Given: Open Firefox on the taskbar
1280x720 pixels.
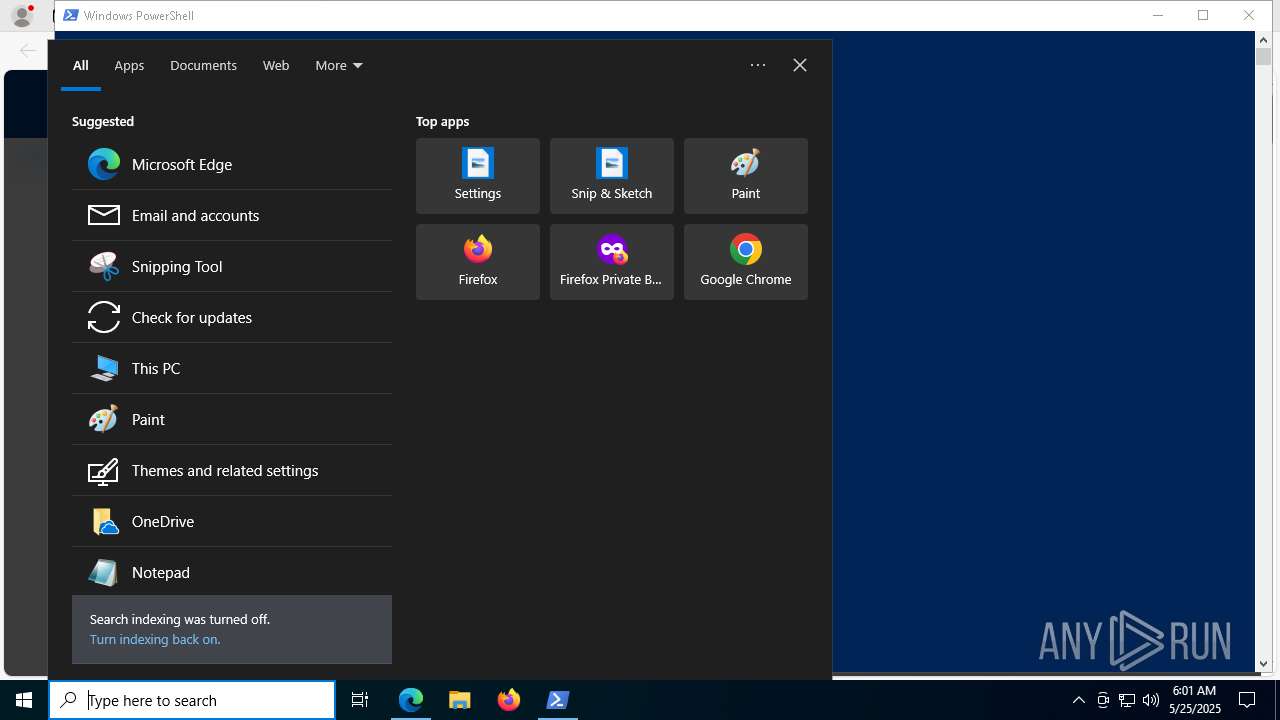Looking at the screenshot, I should pyautogui.click(x=509, y=700).
